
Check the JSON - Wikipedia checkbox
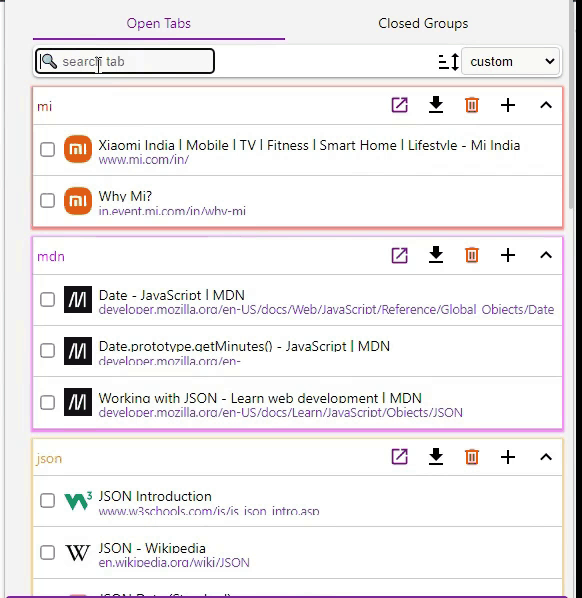pyautogui.click(x=47, y=552)
